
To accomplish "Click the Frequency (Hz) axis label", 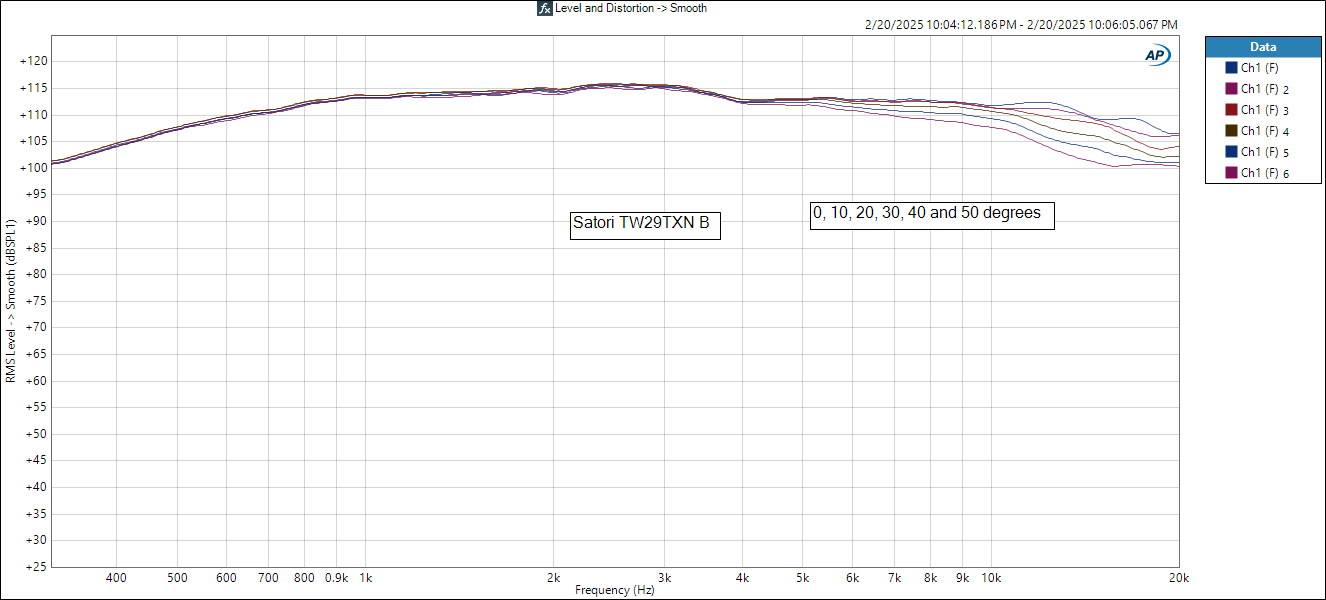I will coord(615,591).
